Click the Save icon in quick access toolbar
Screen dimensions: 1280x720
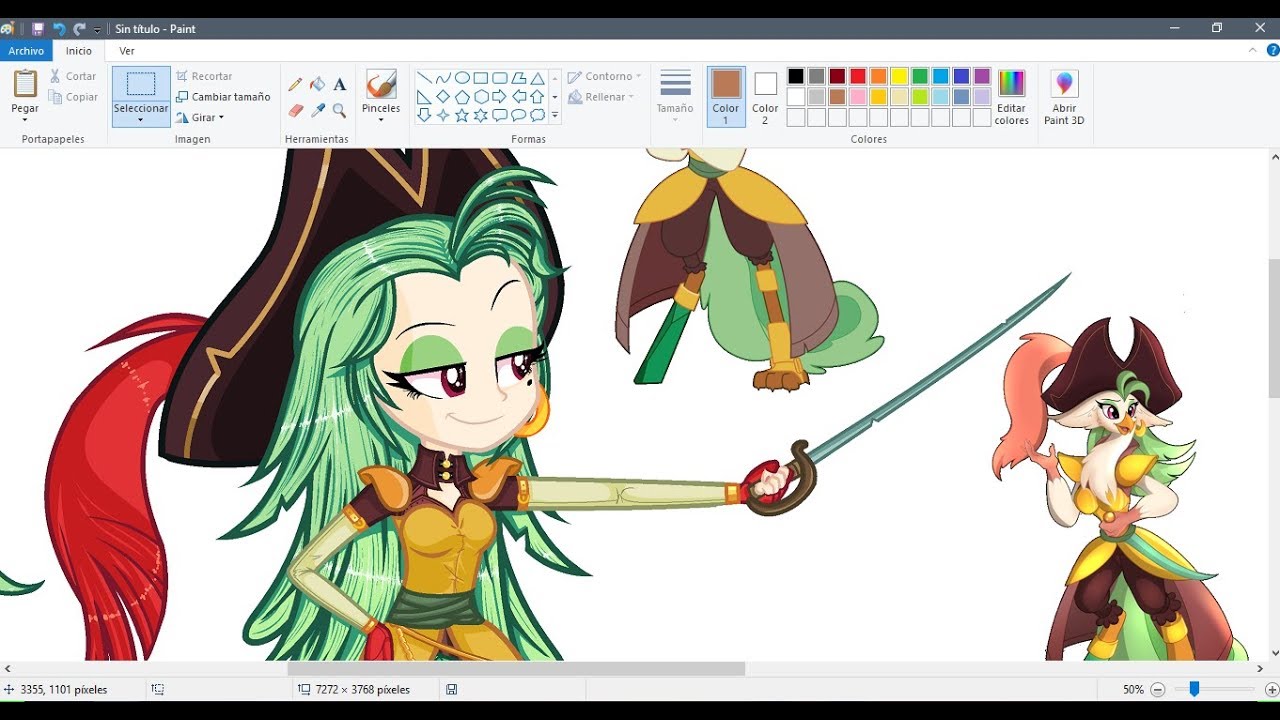pyautogui.click(x=38, y=29)
